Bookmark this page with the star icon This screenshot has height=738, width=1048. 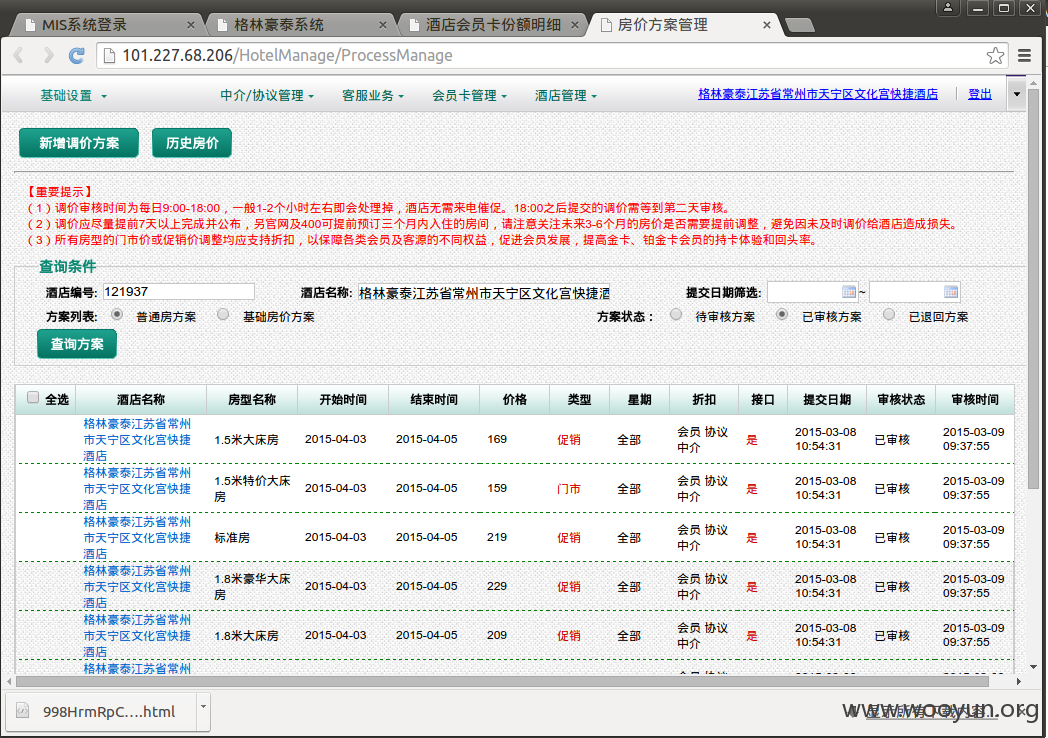click(995, 55)
